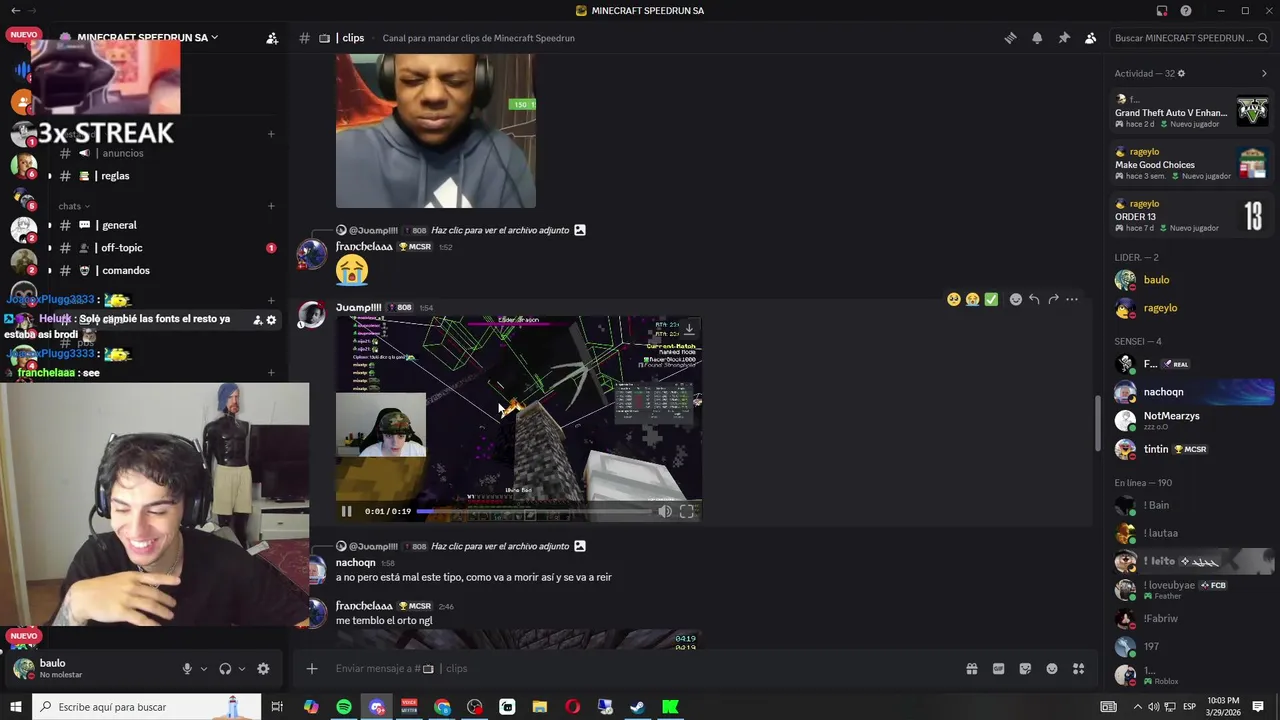The image size is (1280, 720).
Task: Open Grand Theft Auto V activity card
Action: (x=1191, y=111)
